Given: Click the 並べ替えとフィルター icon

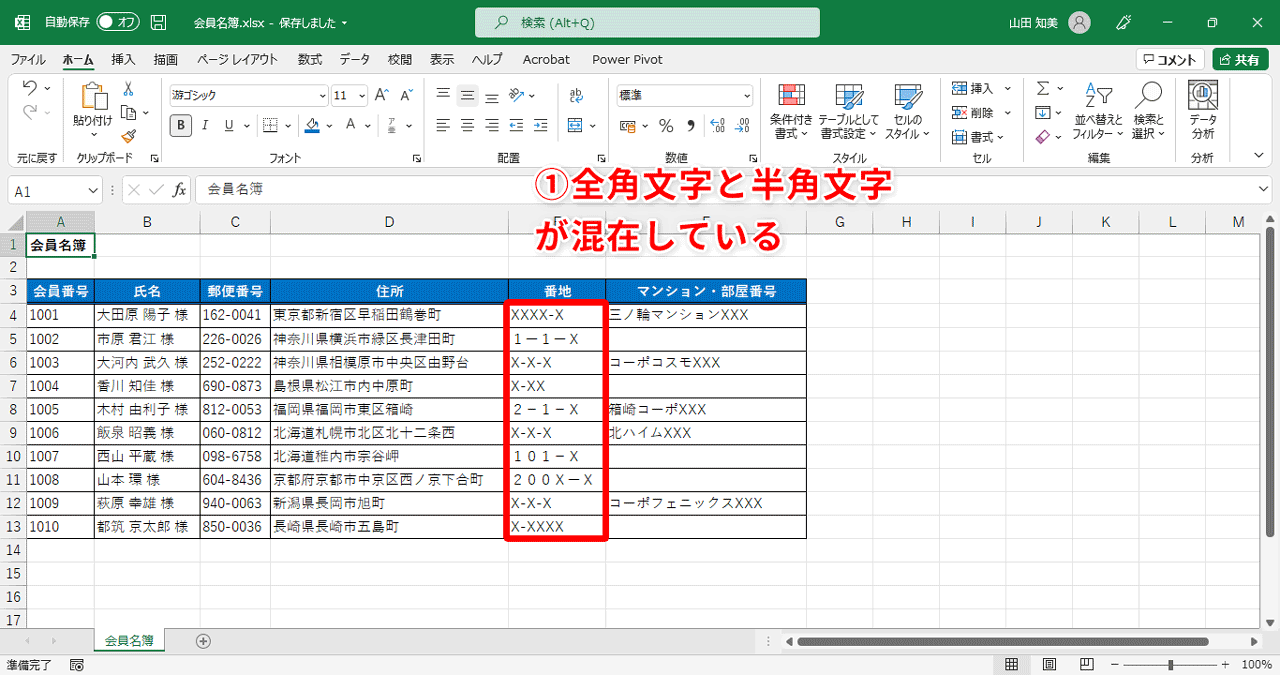Looking at the screenshot, I should pyautogui.click(x=1097, y=110).
